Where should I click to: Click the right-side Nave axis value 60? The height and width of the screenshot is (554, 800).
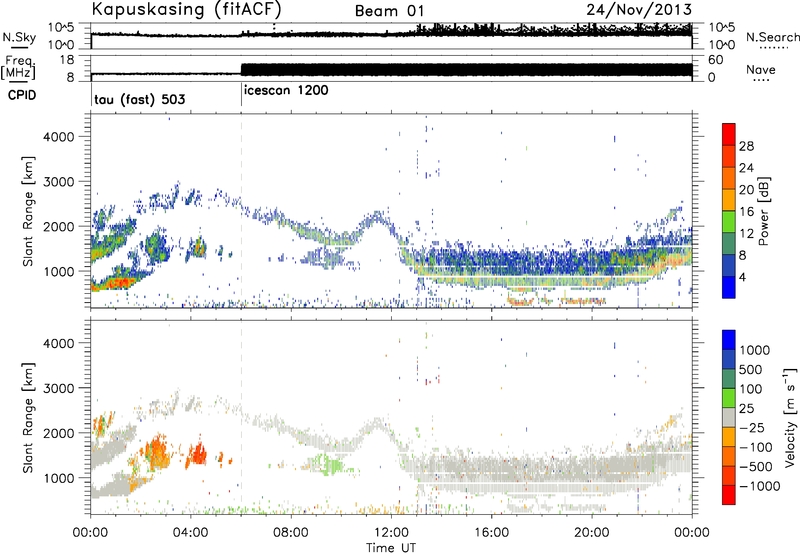coord(715,60)
